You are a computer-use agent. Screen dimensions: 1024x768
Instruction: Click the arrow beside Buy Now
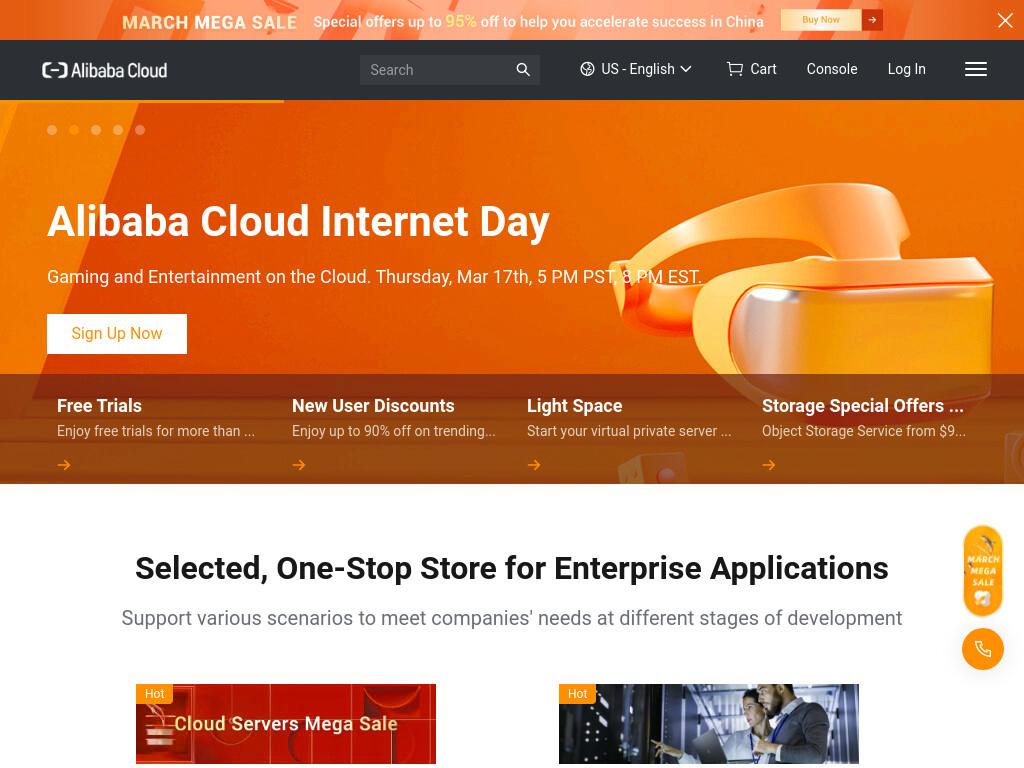click(872, 20)
